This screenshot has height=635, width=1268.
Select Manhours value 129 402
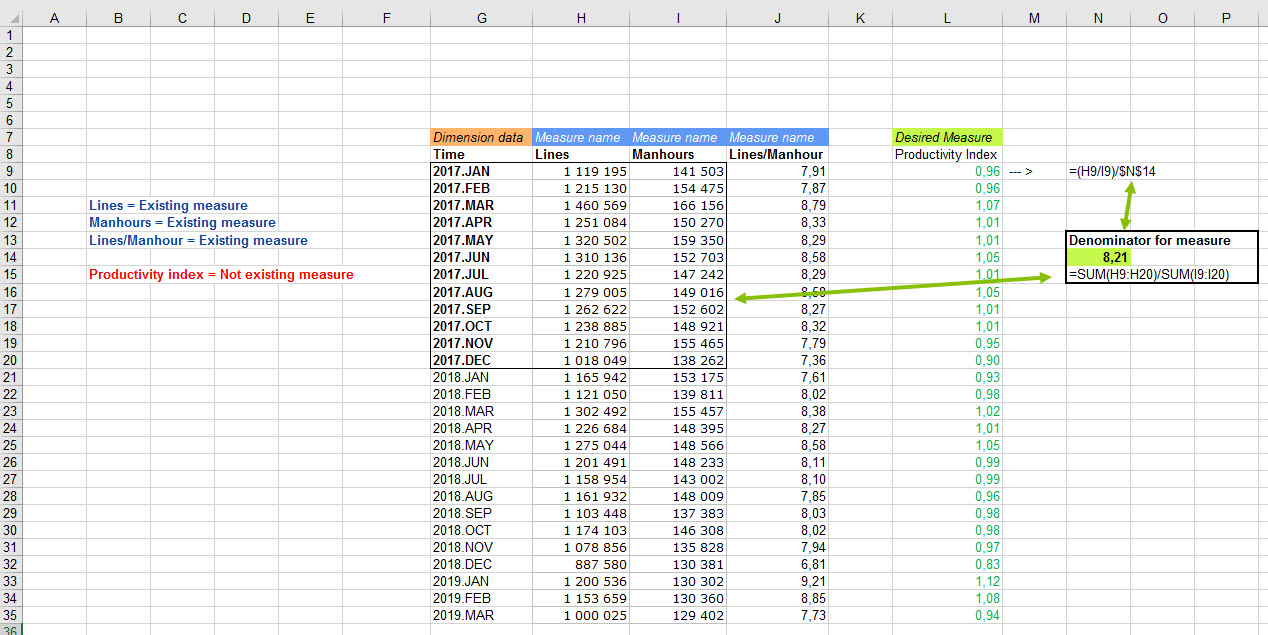coord(677,615)
